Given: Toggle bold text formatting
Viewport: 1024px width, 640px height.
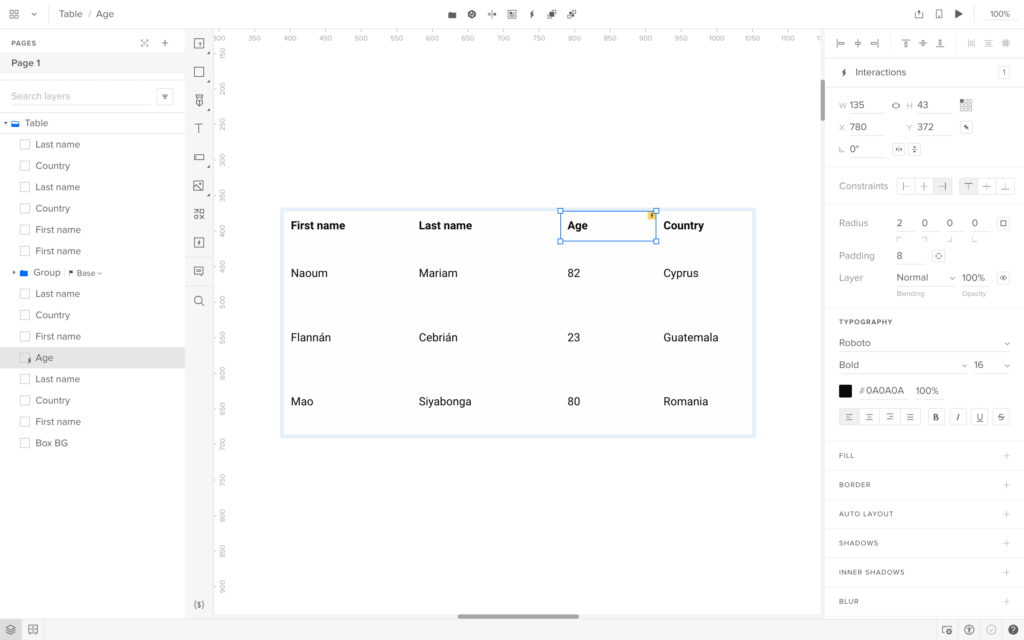Looking at the screenshot, I should (x=936, y=417).
